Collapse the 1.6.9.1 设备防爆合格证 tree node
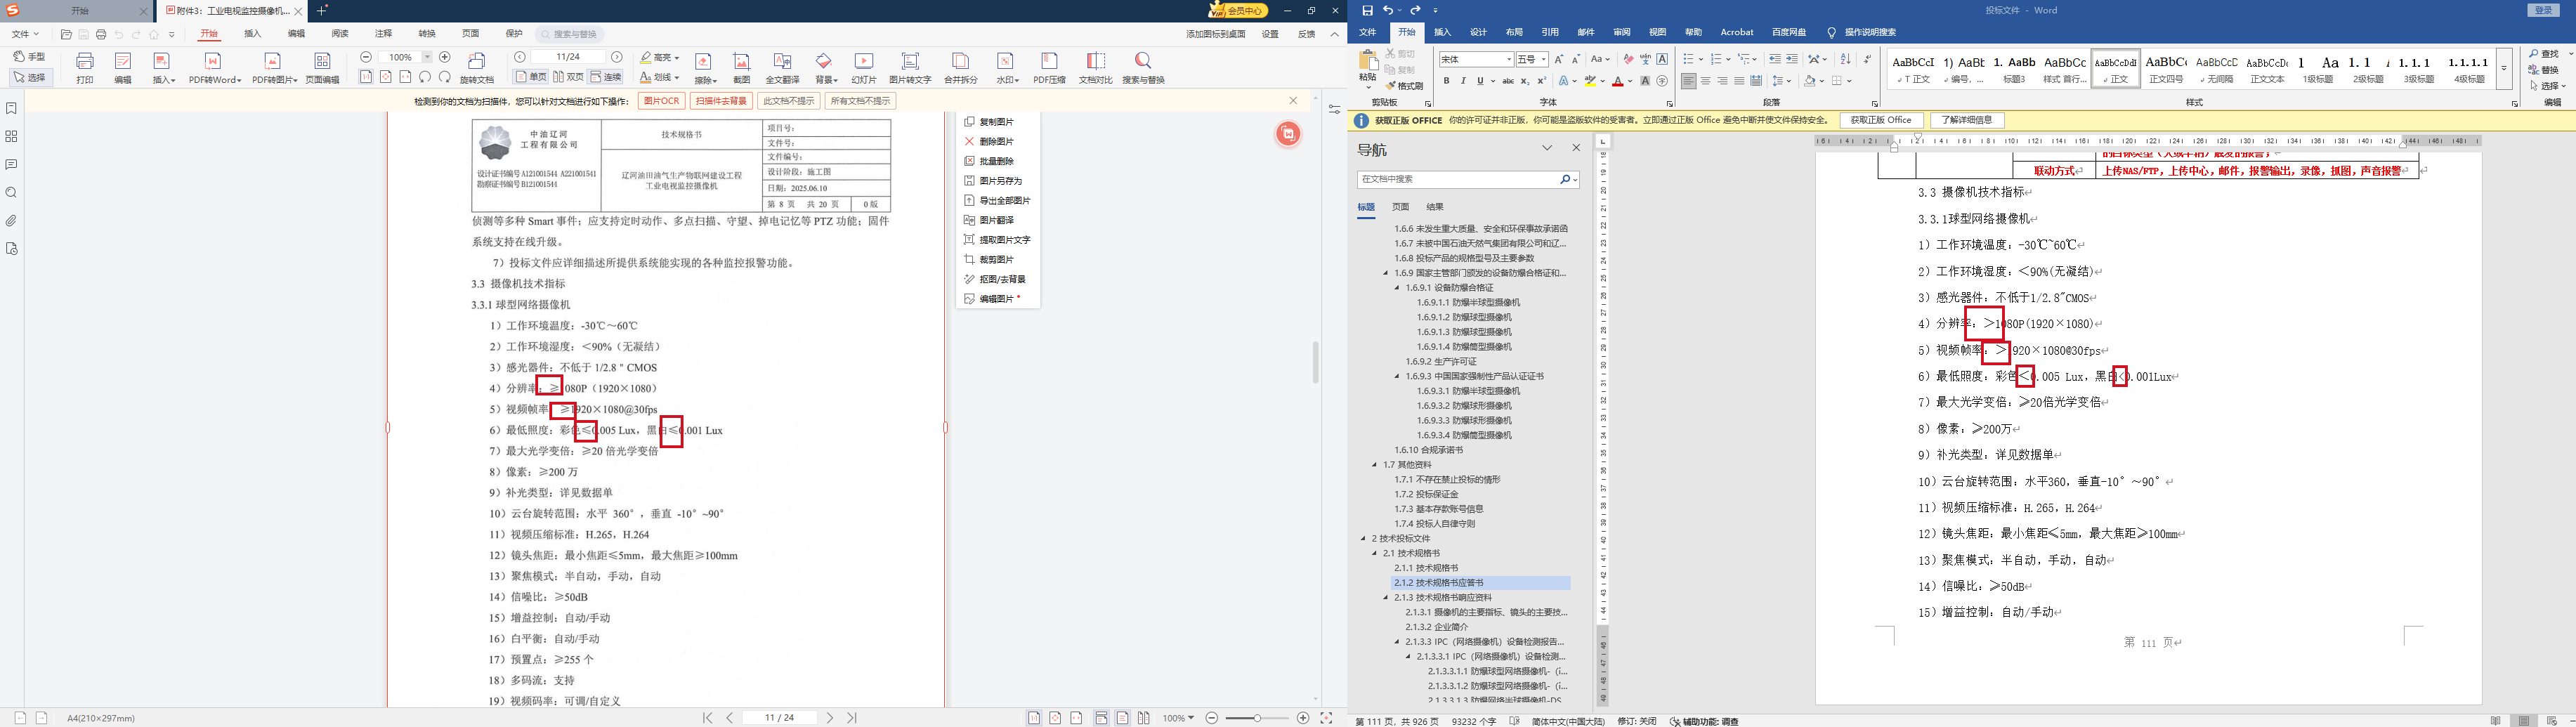 1397,288
